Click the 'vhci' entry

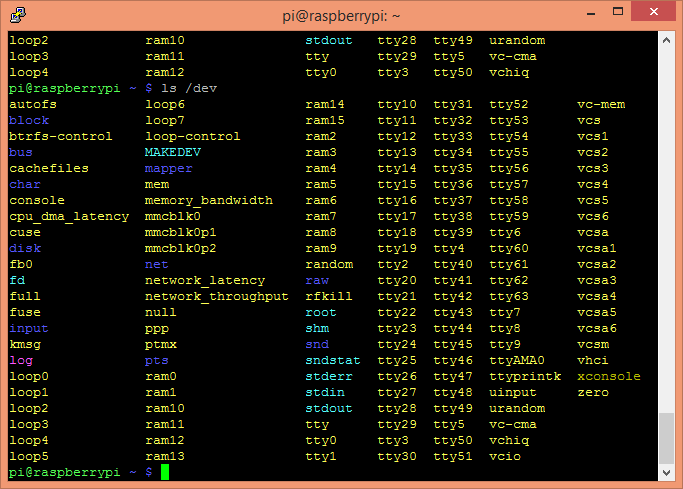(593, 361)
